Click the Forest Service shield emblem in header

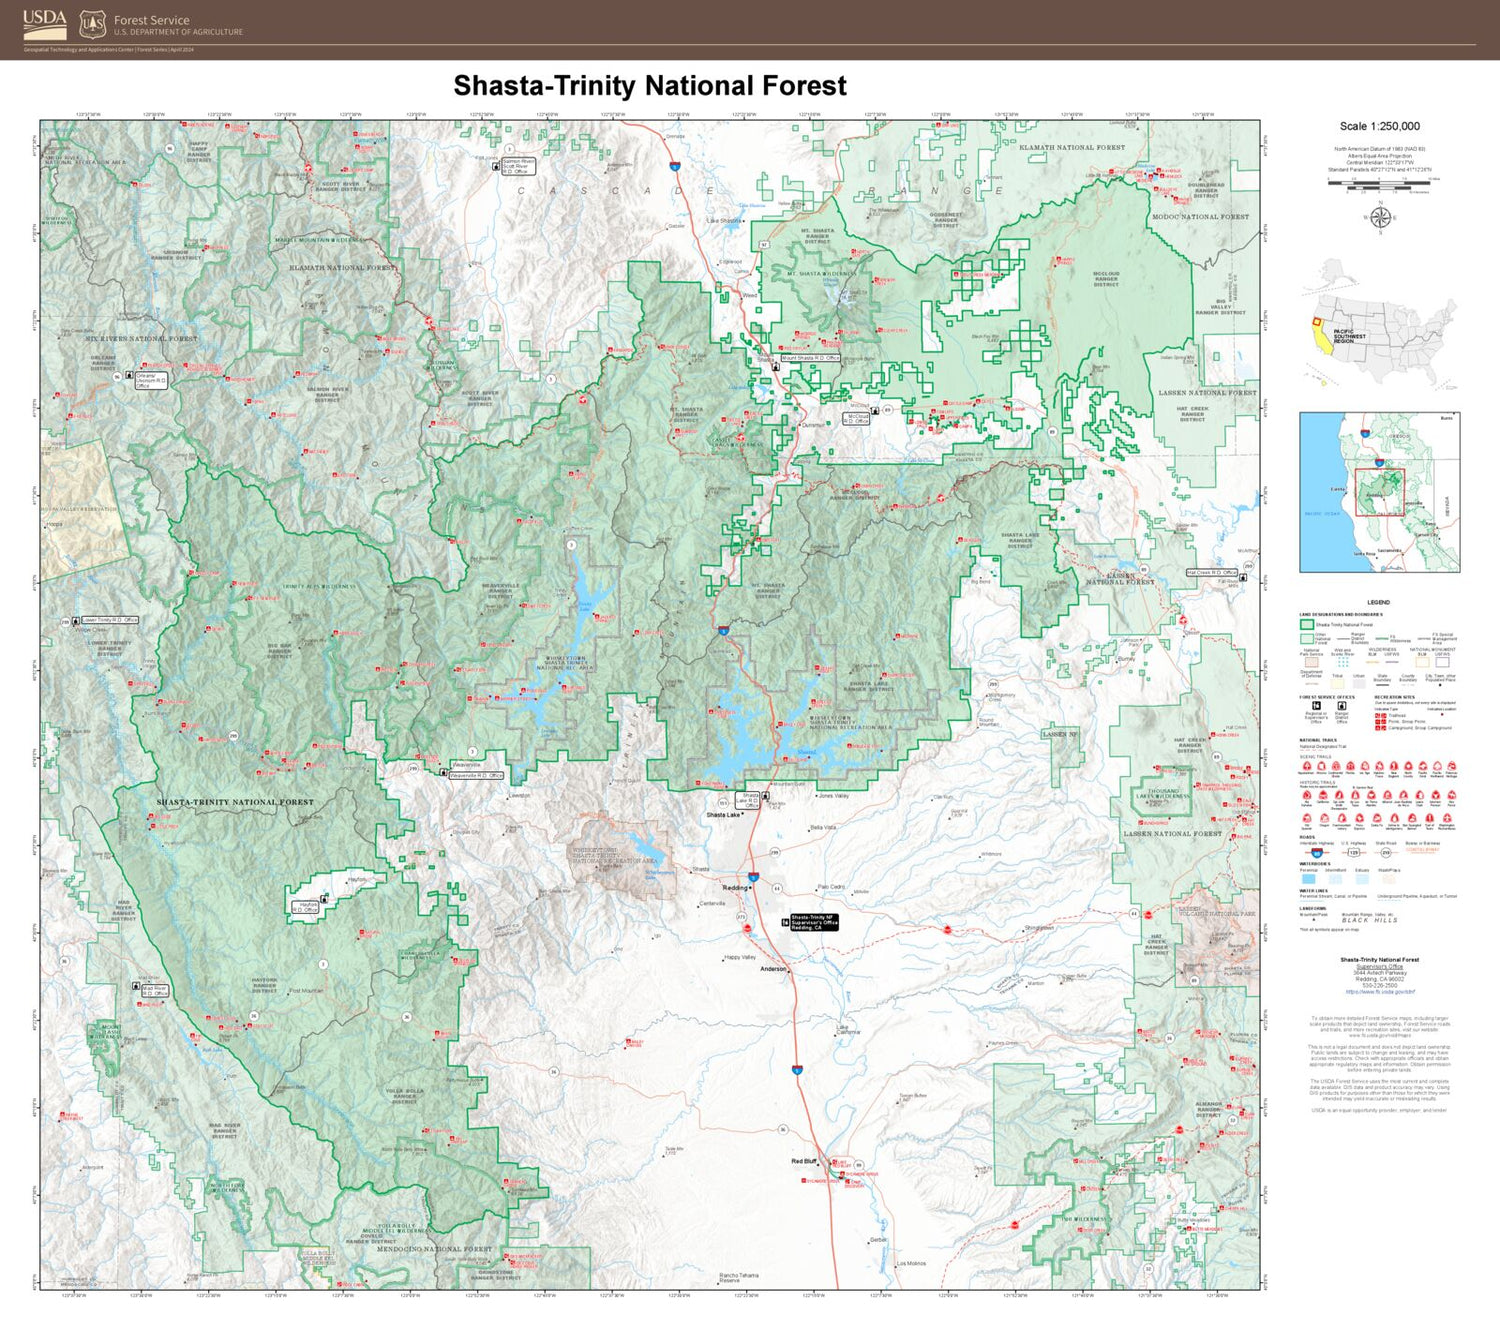[x=93, y=23]
